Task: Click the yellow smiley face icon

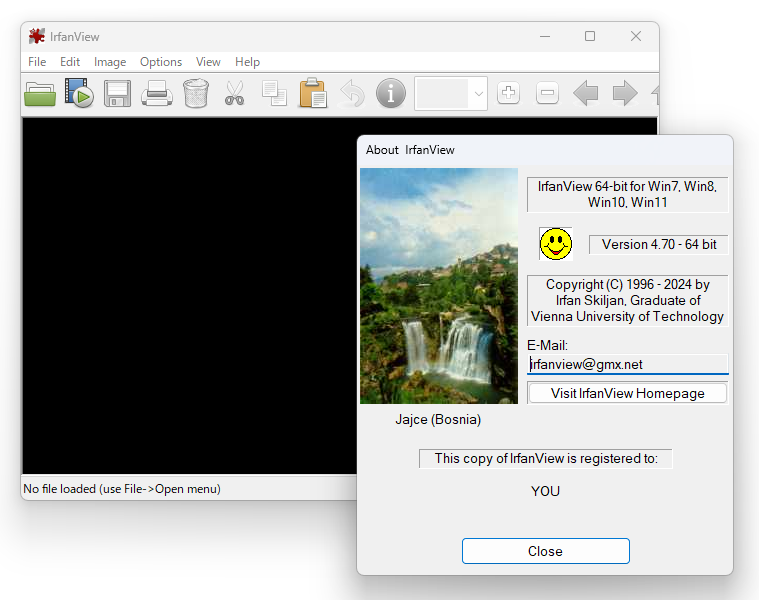Action: click(x=556, y=244)
